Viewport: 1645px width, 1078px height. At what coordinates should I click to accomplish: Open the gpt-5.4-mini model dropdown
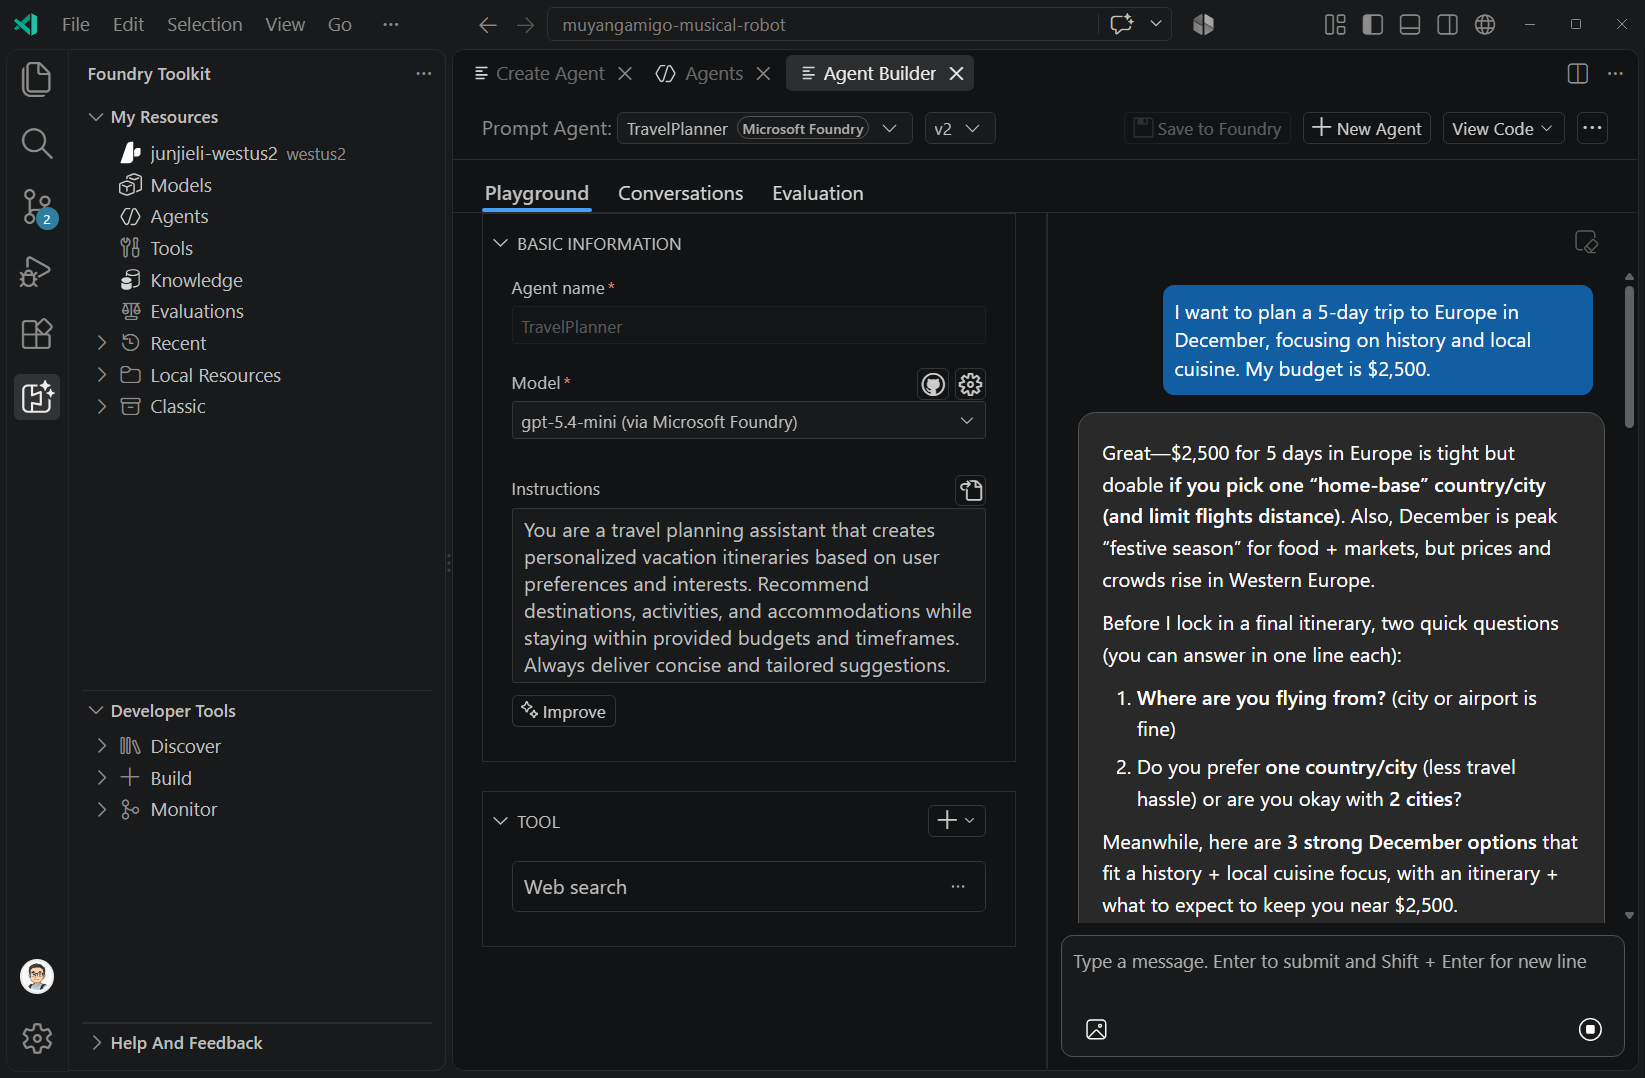click(748, 421)
